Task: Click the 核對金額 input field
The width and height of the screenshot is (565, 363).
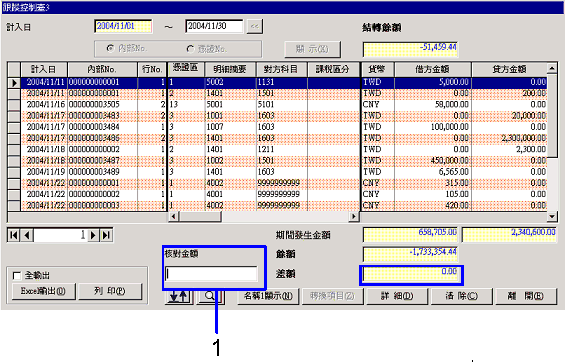Action: [211, 274]
